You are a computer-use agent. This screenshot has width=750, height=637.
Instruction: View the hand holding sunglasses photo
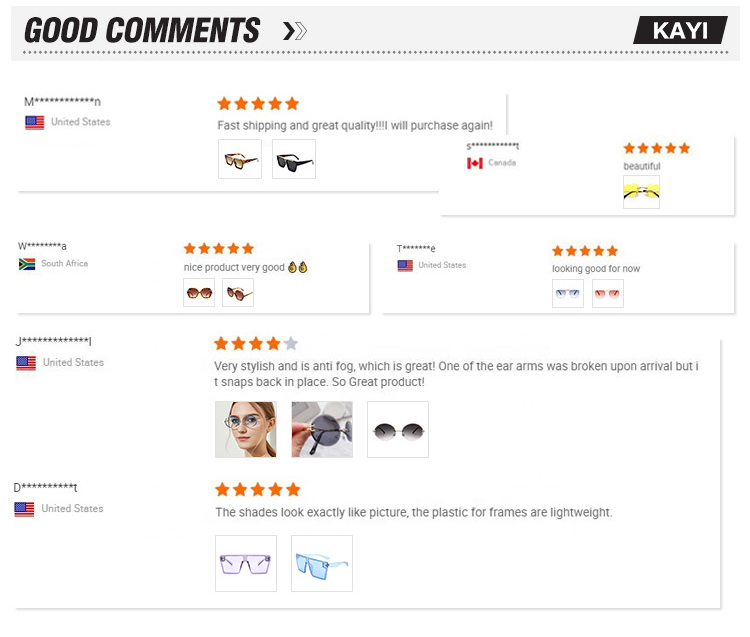tap(322, 429)
